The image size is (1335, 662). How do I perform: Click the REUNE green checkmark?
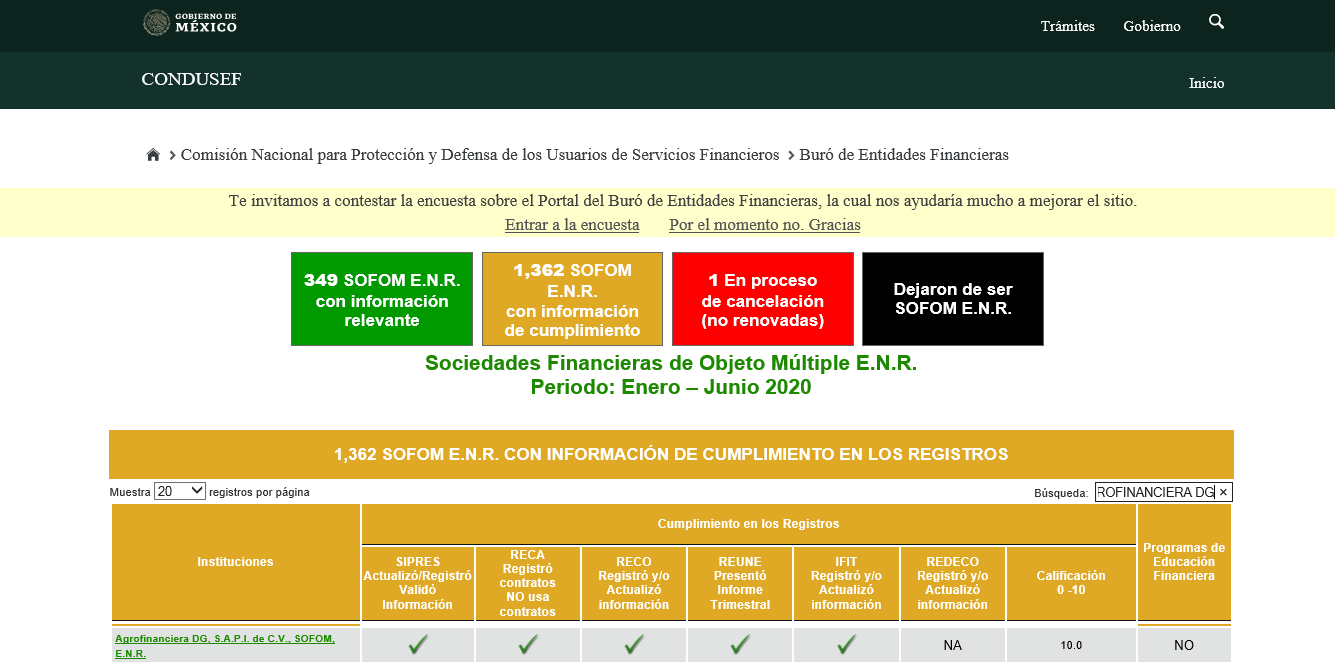740,645
